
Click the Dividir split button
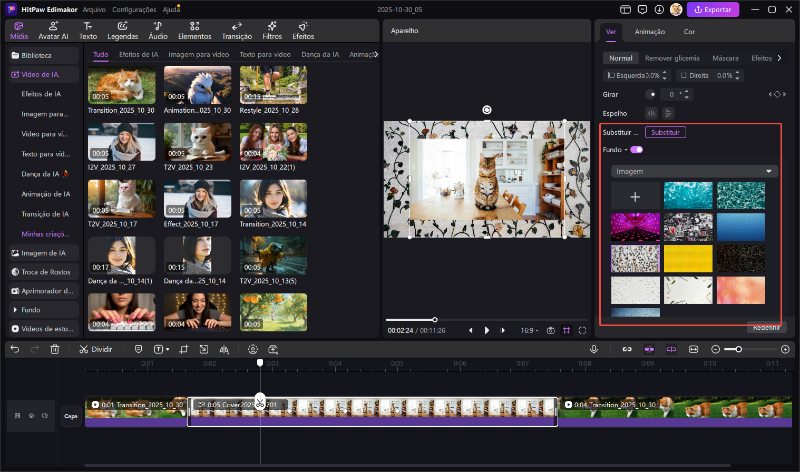95,349
